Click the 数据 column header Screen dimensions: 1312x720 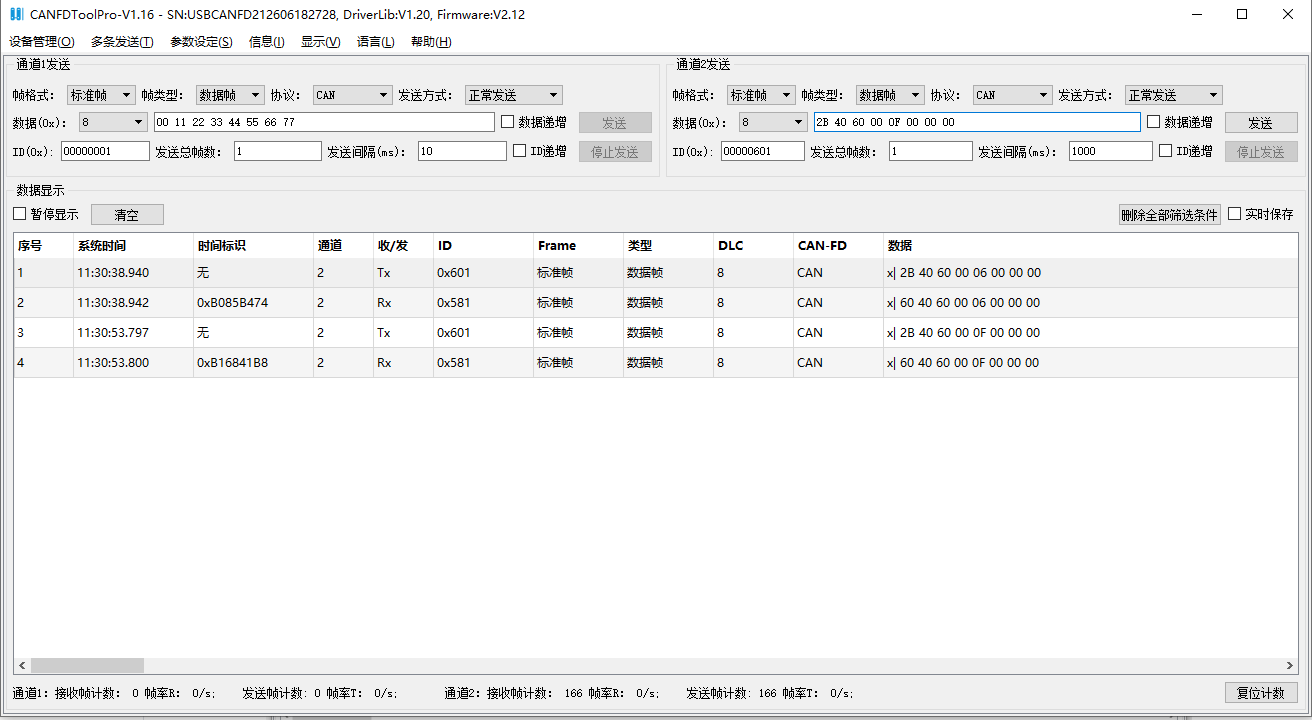coord(1091,245)
